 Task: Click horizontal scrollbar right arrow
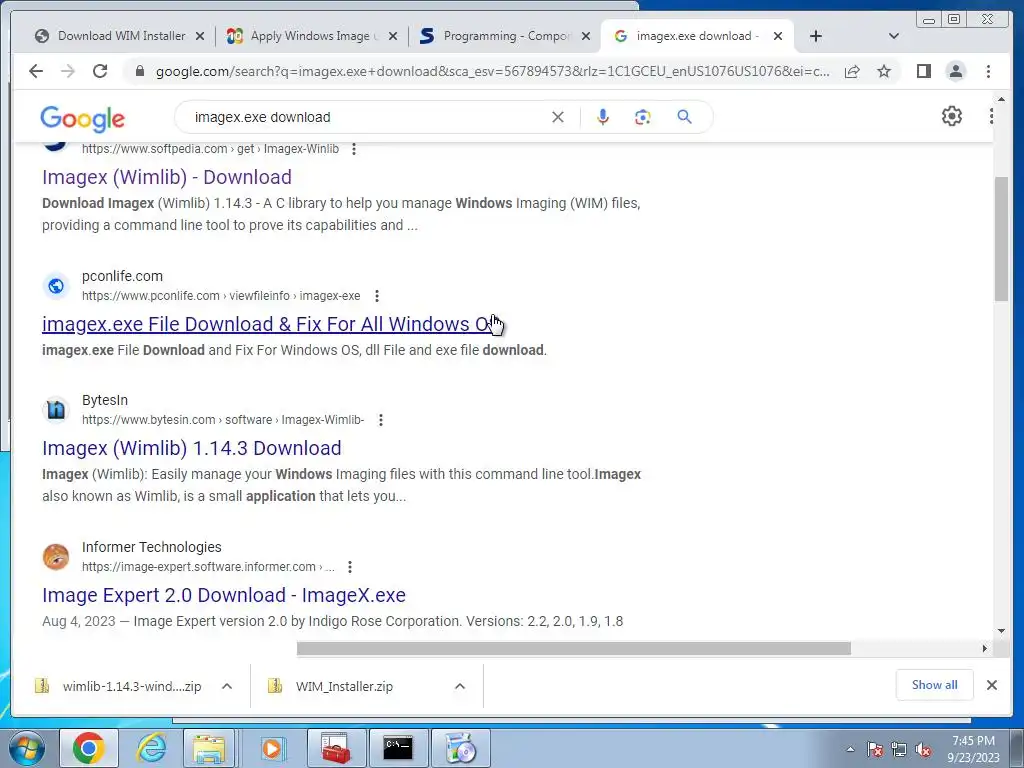[x=984, y=648]
